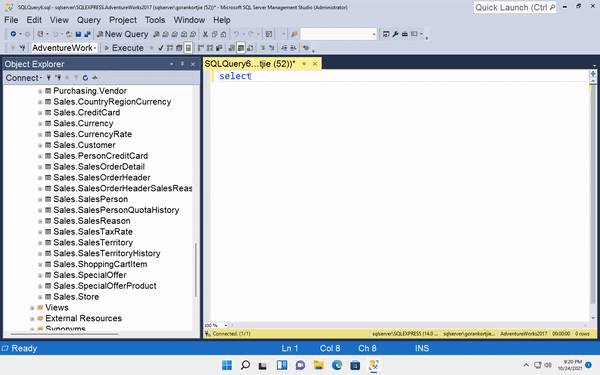Click the Quick Launch search field

[515, 7]
